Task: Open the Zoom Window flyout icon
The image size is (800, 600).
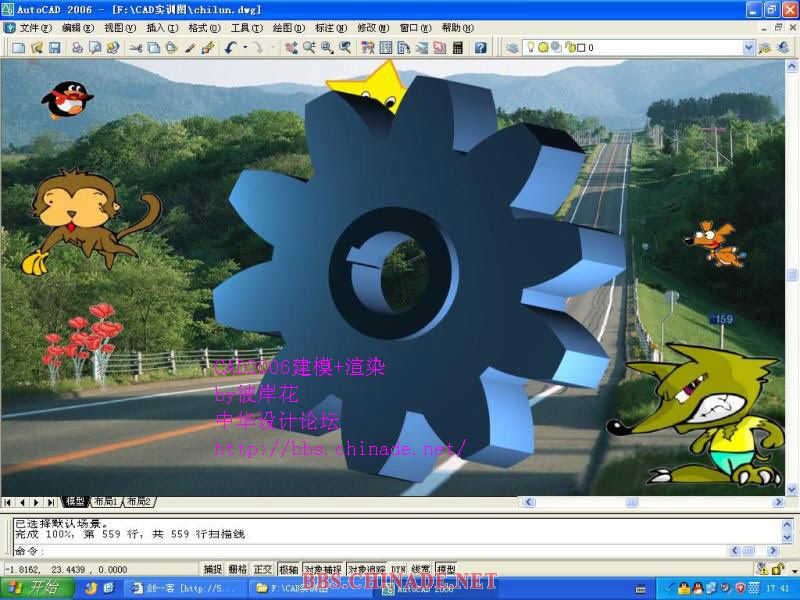Action: (327, 47)
